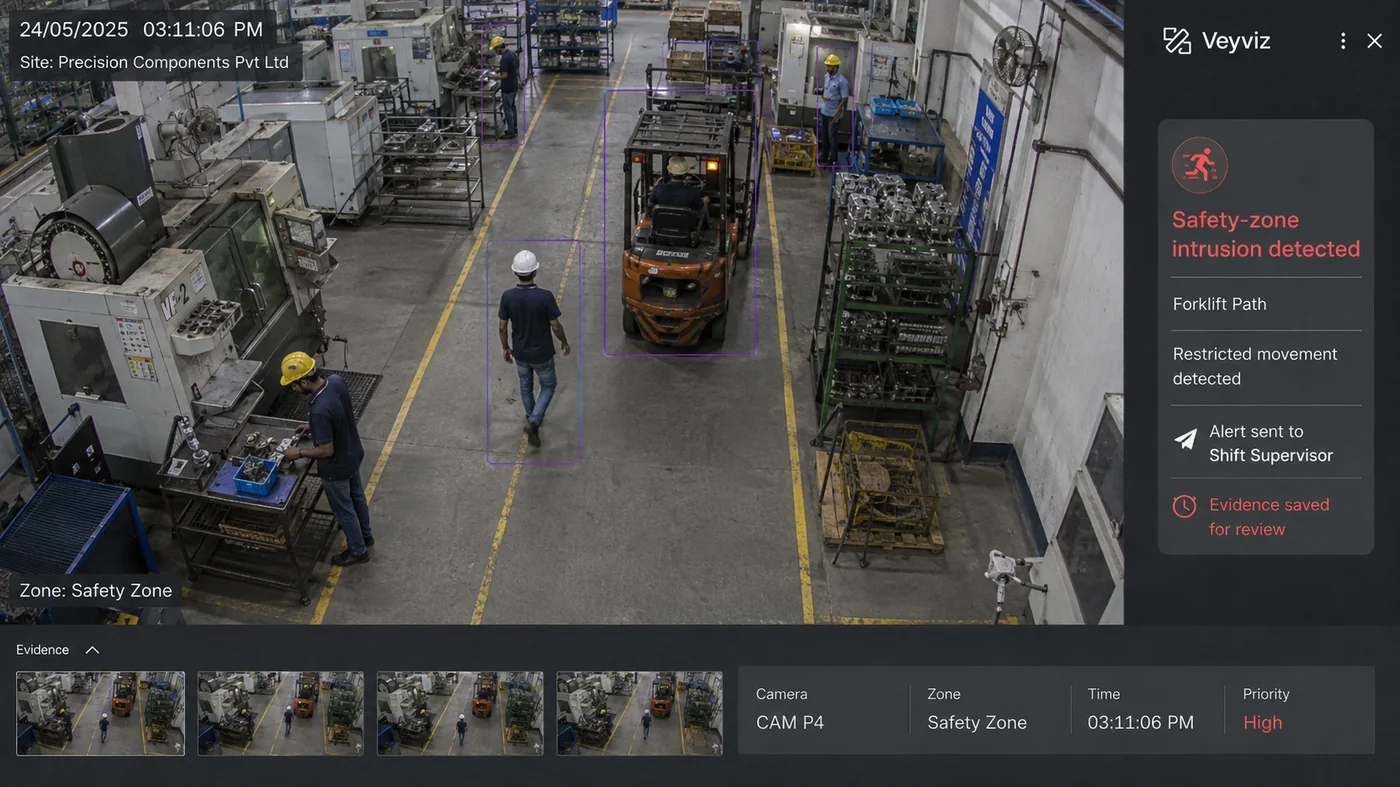The width and height of the screenshot is (1400, 787).
Task: Click the 'Forklift Path' row
Action: click(x=1266, y=304)
